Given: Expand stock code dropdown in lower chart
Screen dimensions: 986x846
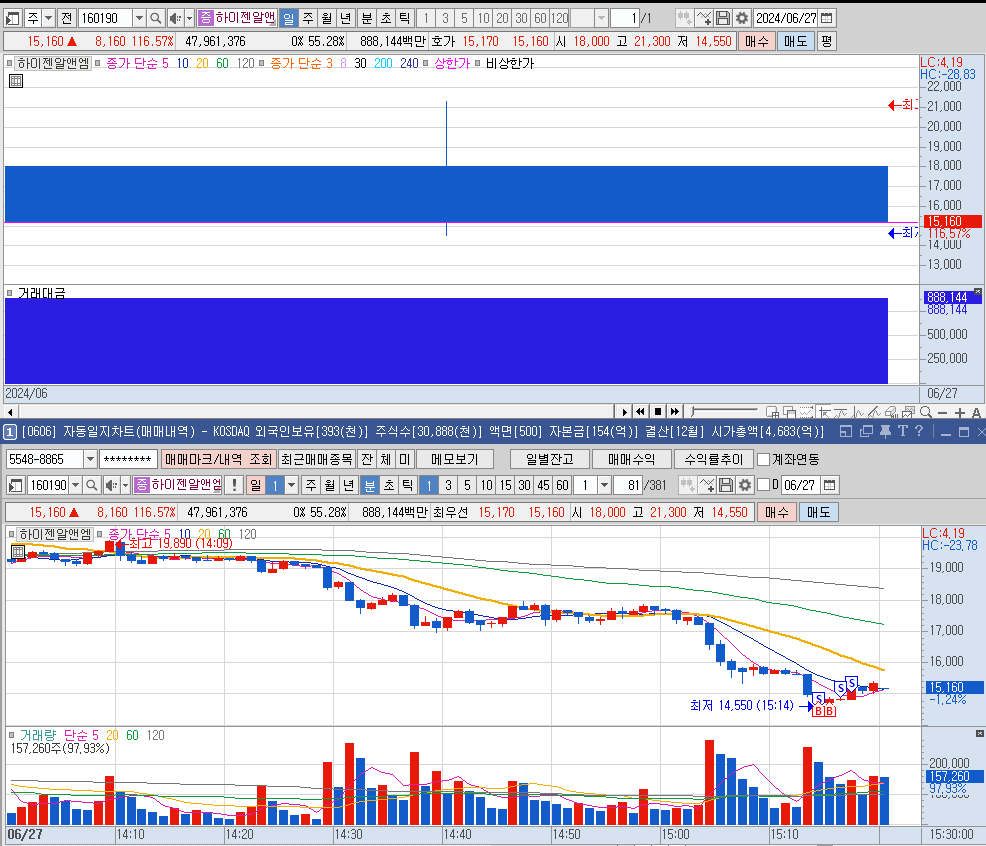Looking at the screenshot, I should pyautogui.click(x=75, y=485).
